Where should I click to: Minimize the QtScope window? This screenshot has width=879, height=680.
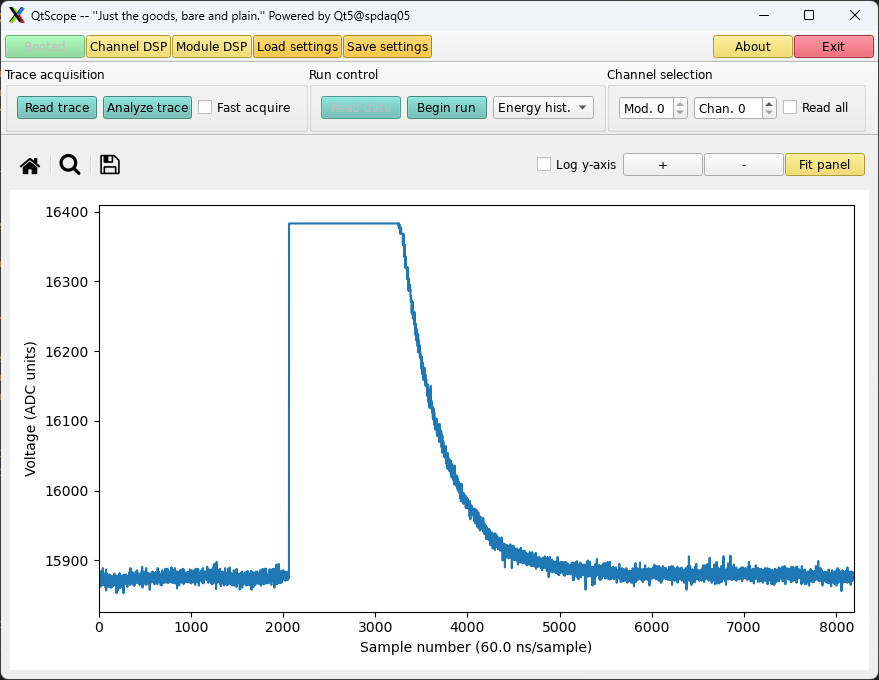[764, 15]
